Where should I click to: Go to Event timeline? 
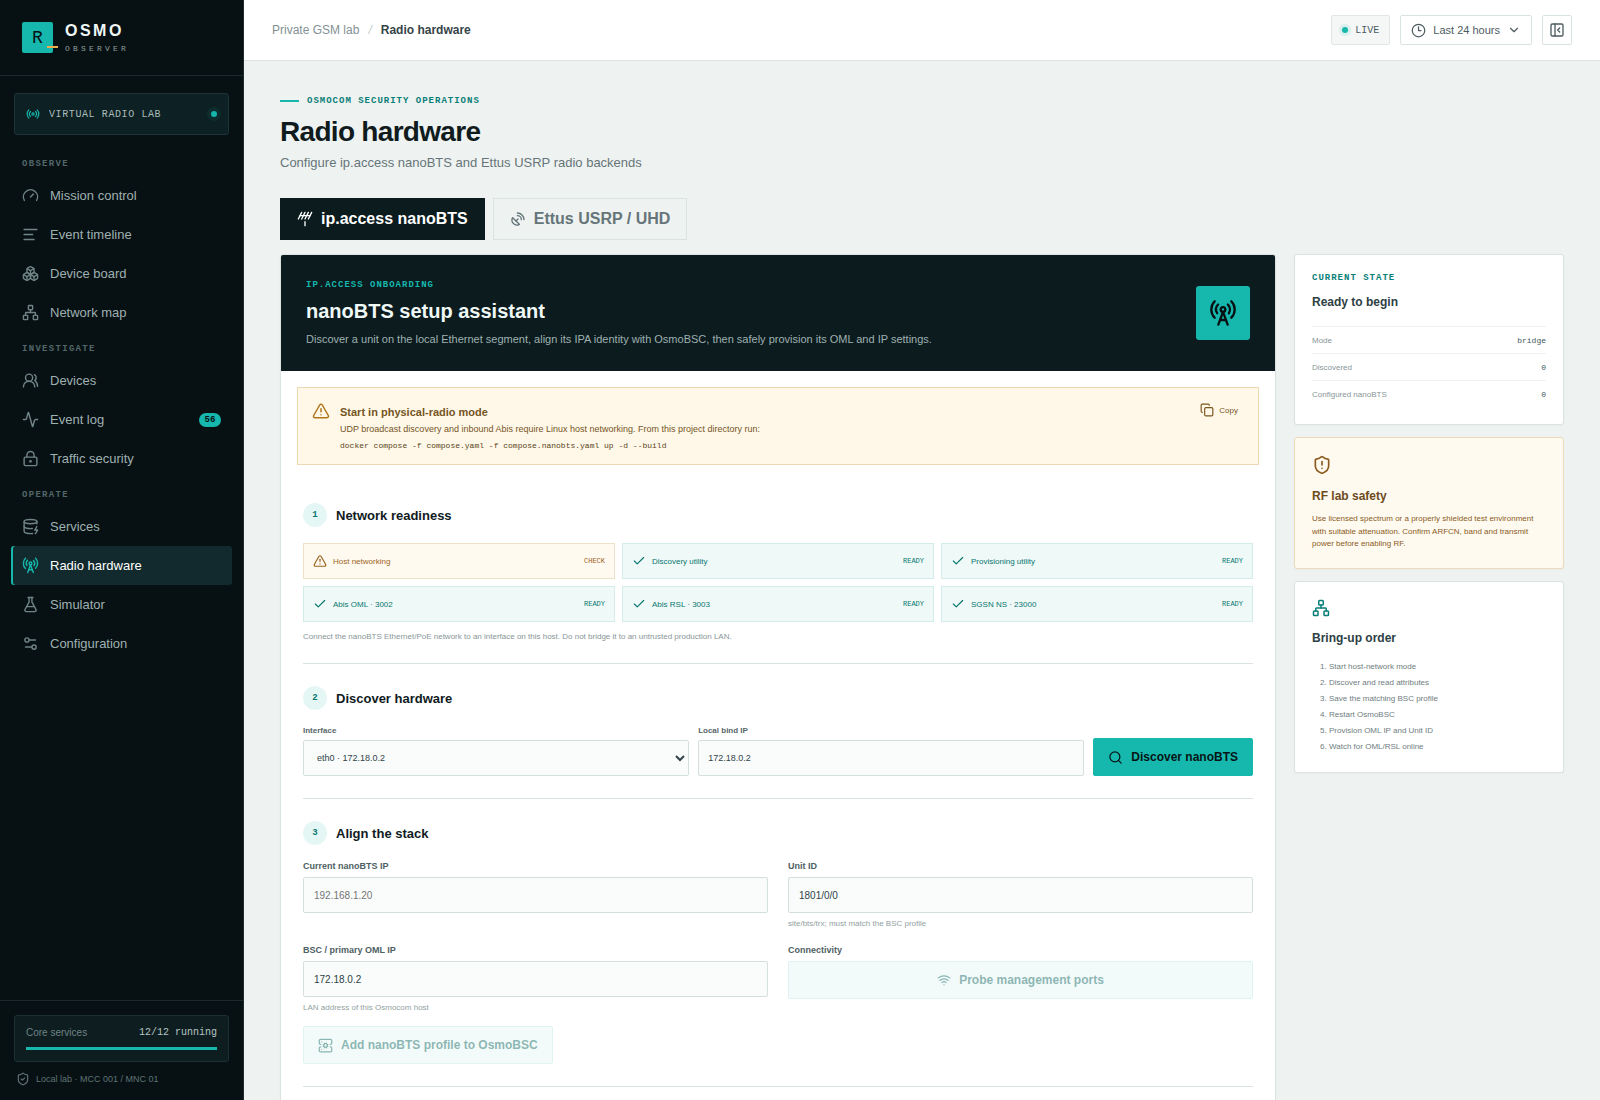pos(121,235)
